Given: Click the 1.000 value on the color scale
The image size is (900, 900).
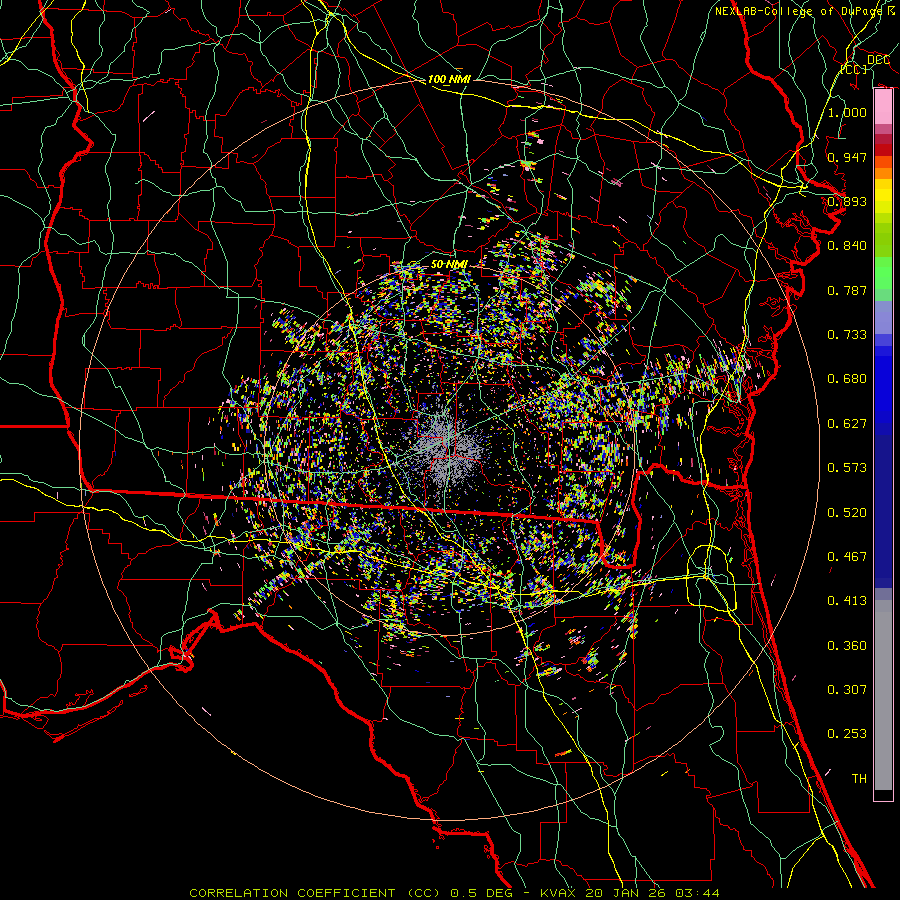Looking at the screenshot, I should (847, 112).
